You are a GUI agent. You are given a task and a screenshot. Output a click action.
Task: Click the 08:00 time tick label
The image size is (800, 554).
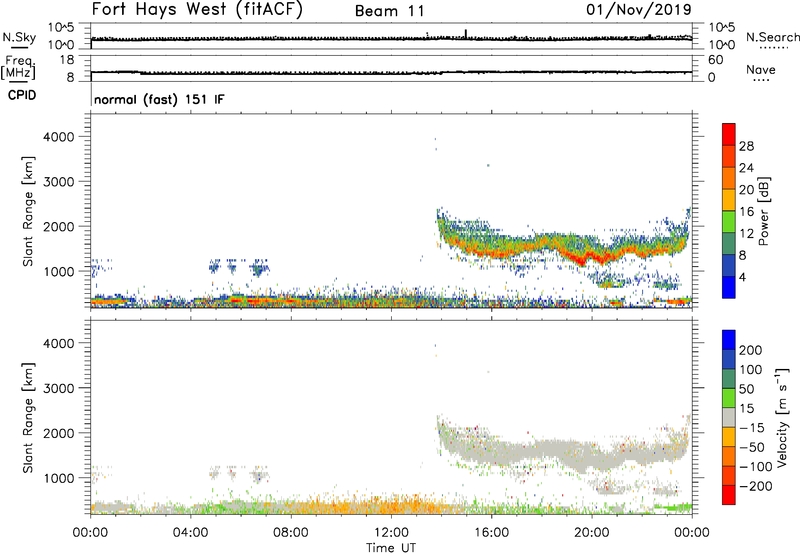coord(291,533)
